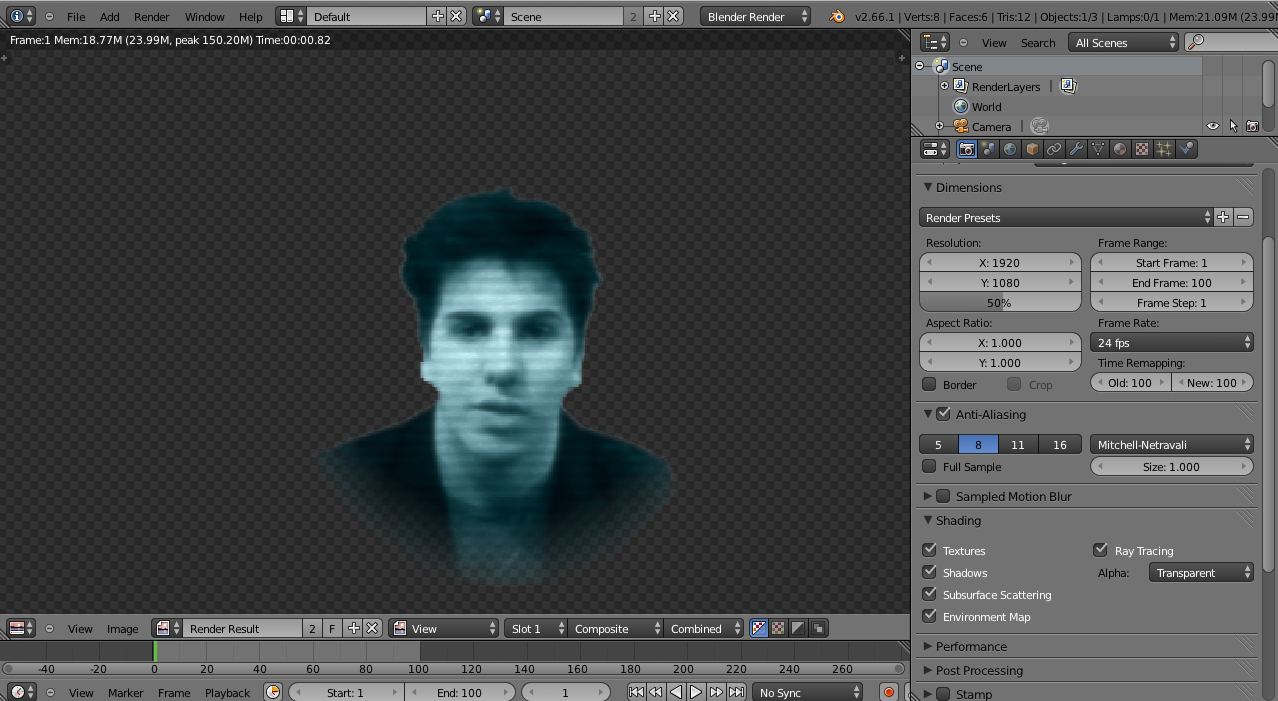1278x701 pixels.
Task: Open the Alpha Transparent dropdown
Action: point(1201,573)
